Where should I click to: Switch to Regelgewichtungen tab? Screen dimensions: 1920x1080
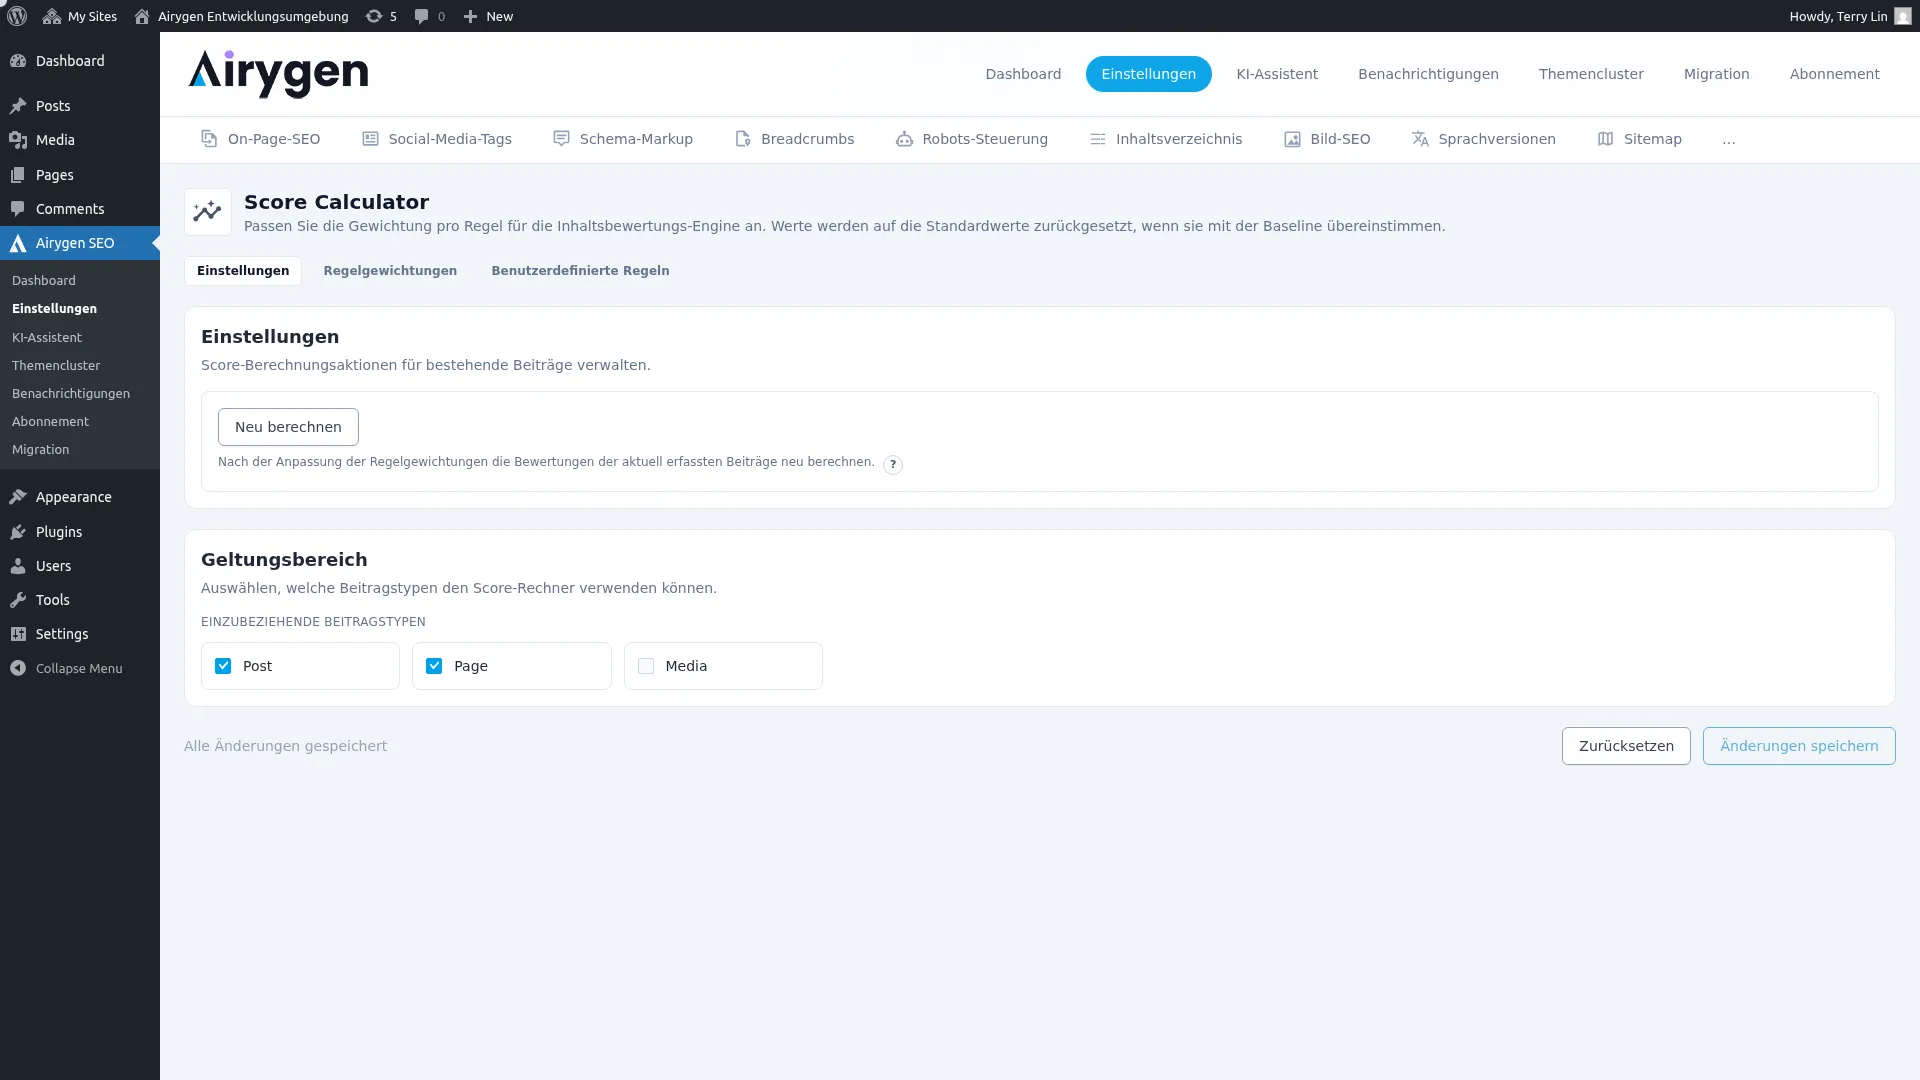(390, 271)
